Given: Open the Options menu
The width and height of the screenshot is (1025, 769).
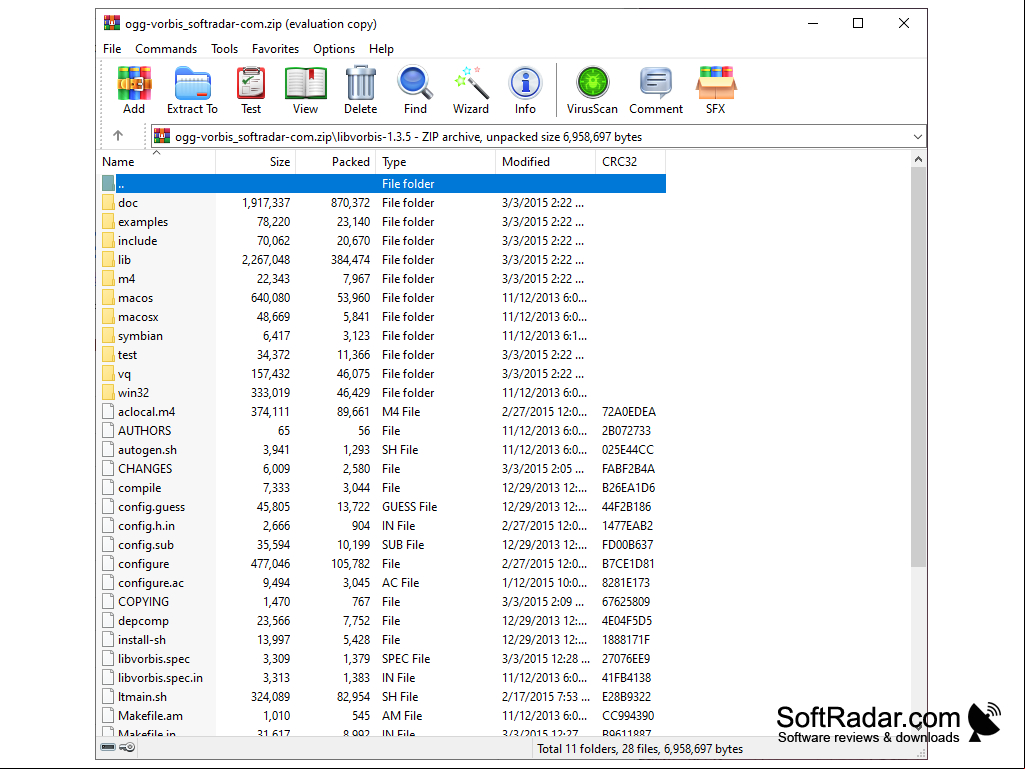Looking at the screenshot, I should tap(334, 49).
